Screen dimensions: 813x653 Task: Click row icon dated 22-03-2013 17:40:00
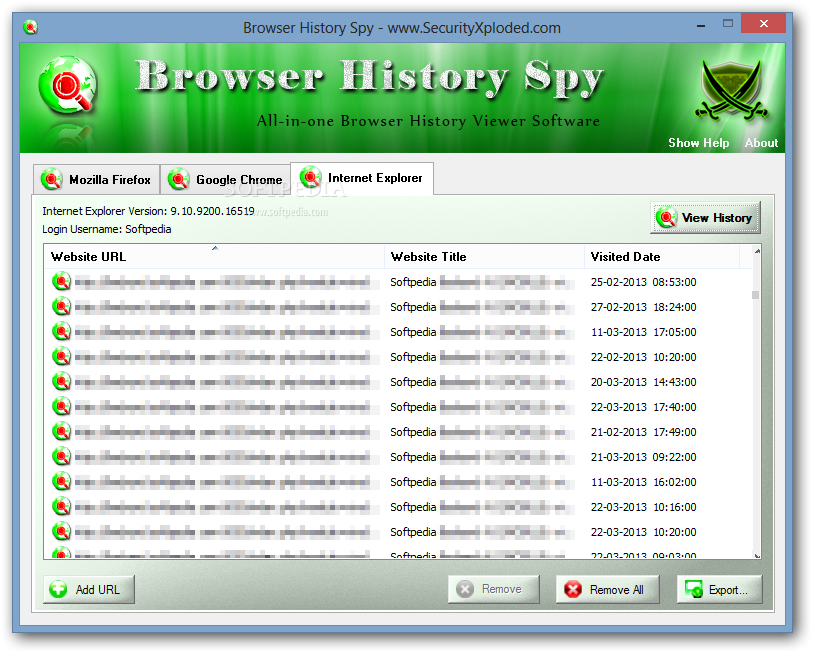tap(62, 407)
